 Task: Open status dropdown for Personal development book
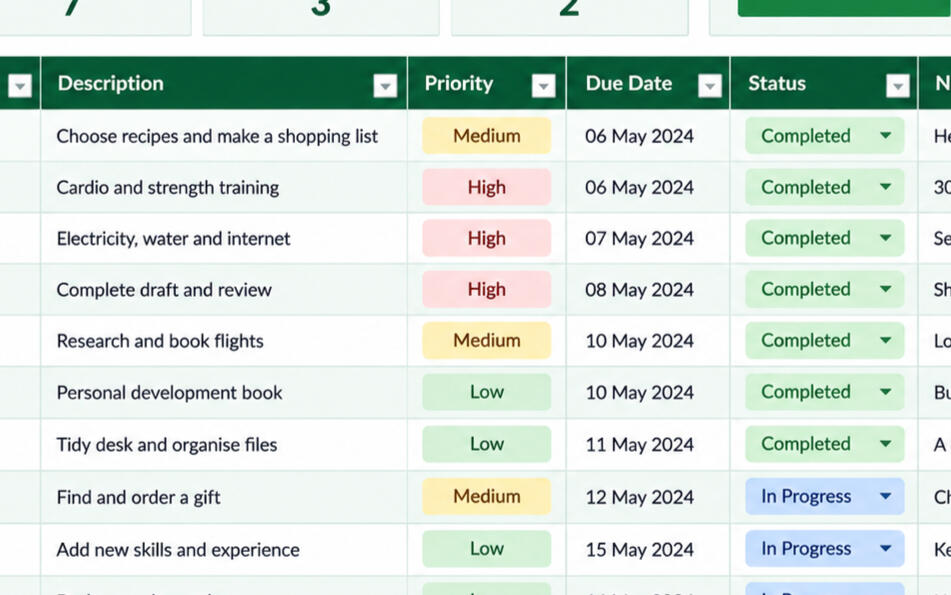click(x=885, y=392)
